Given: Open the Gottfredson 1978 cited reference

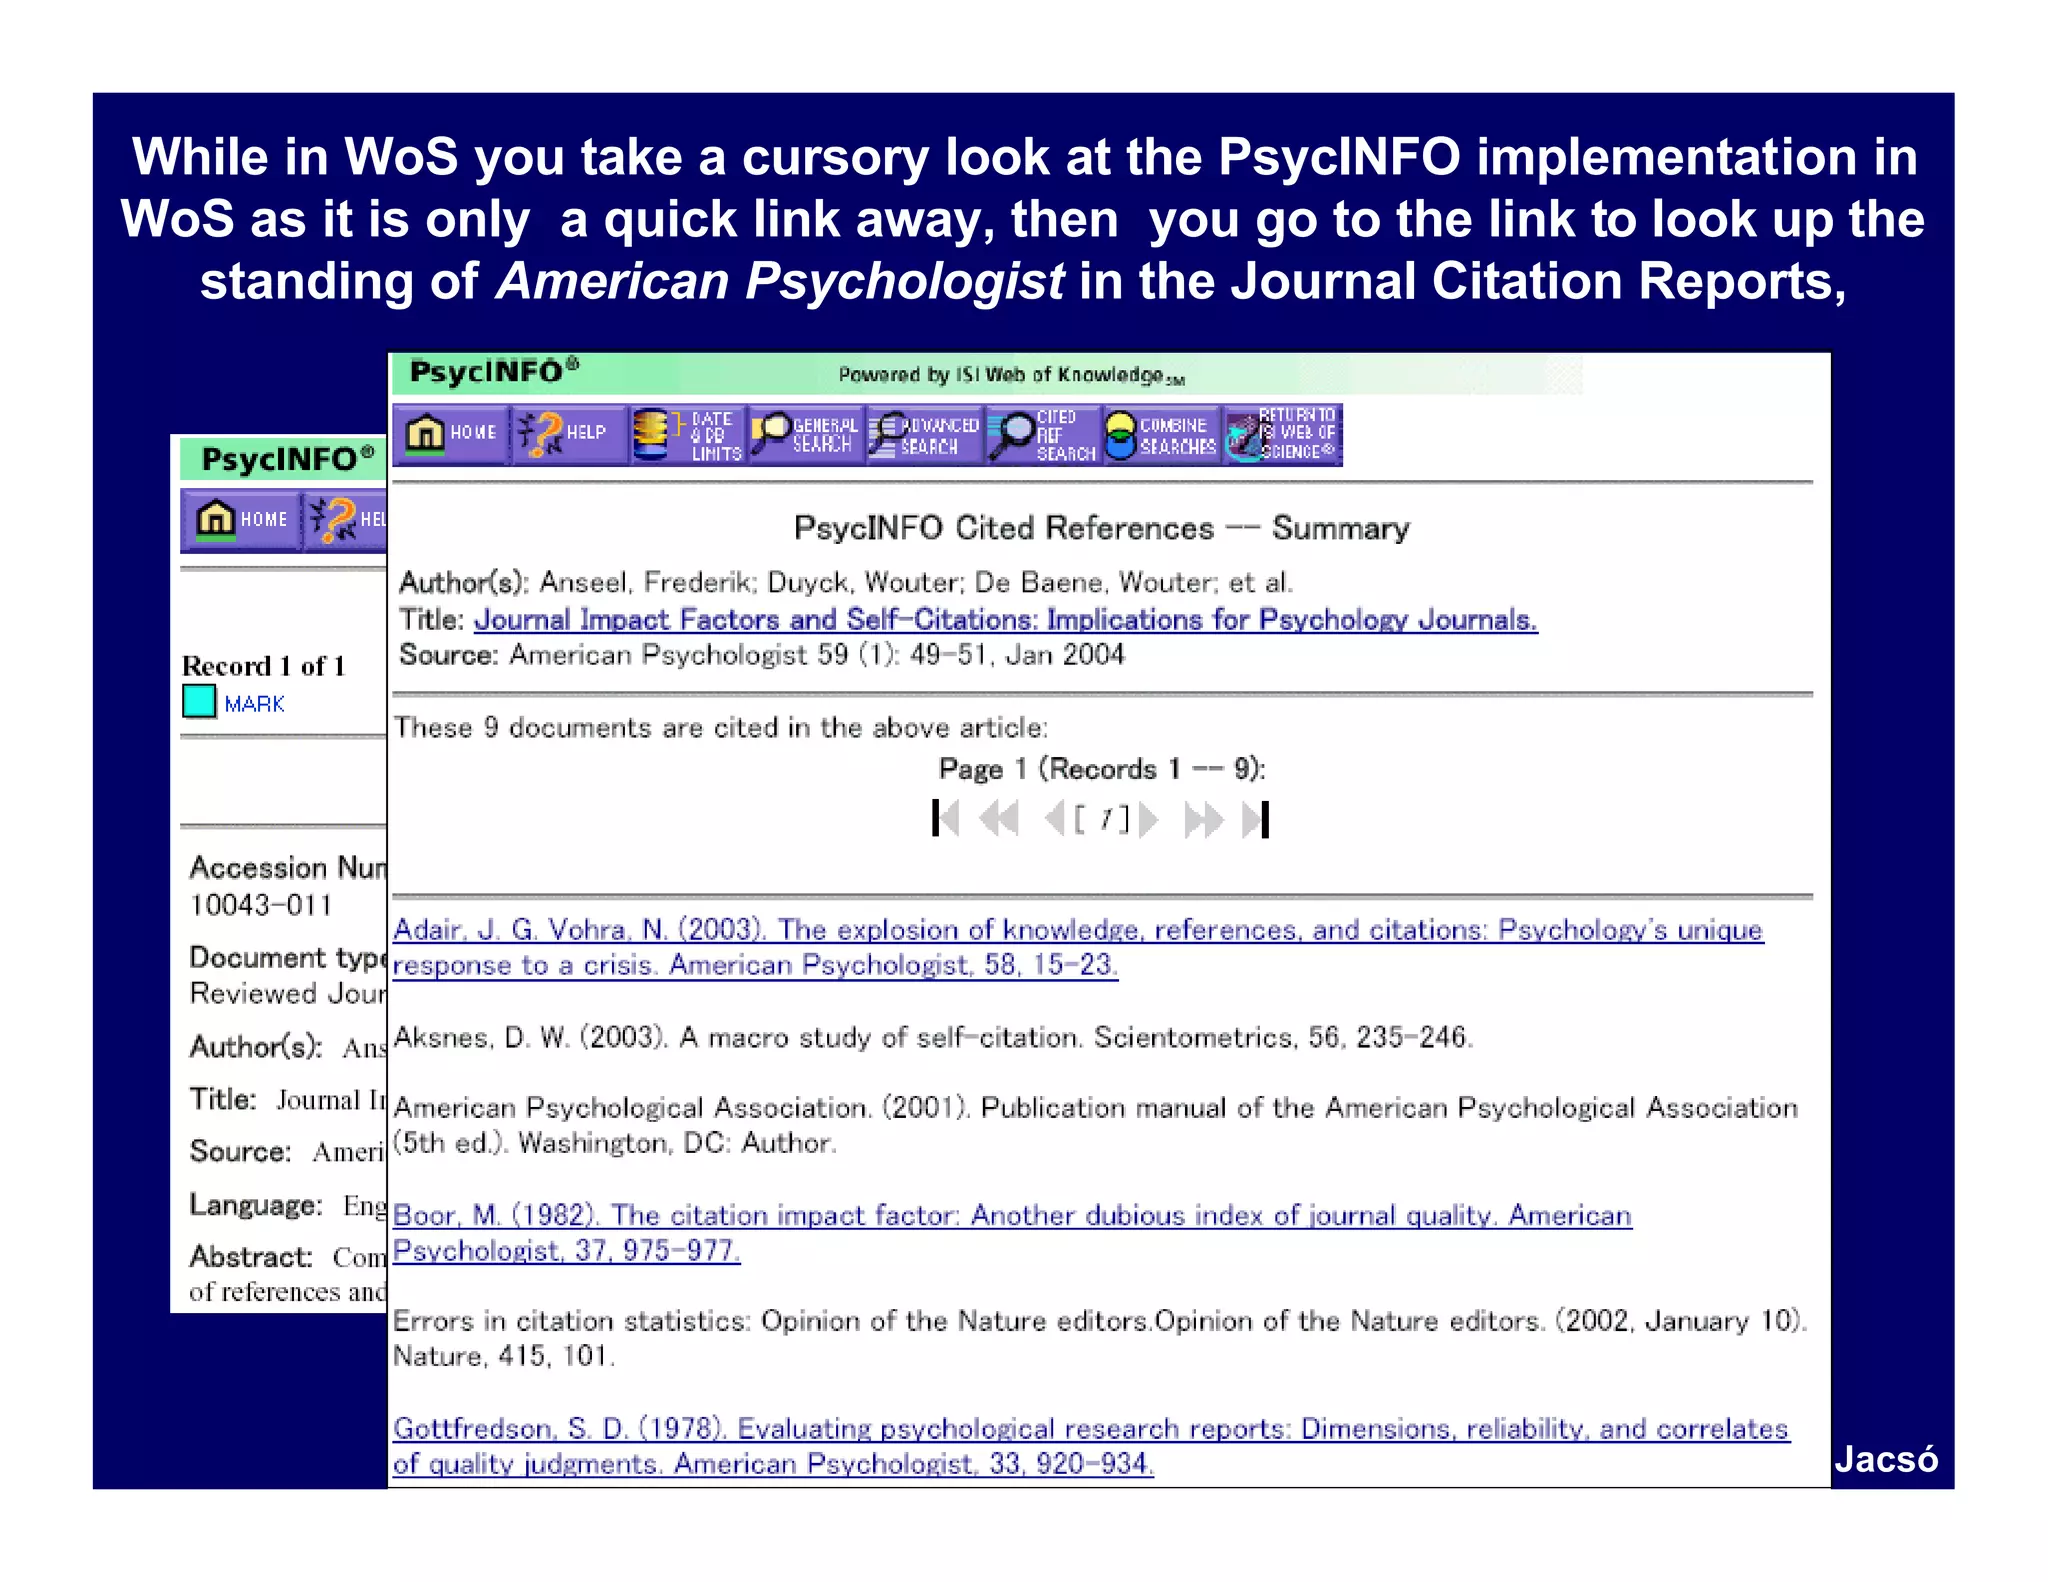Looking at the screenshot, I should tap(1090, 1446).
